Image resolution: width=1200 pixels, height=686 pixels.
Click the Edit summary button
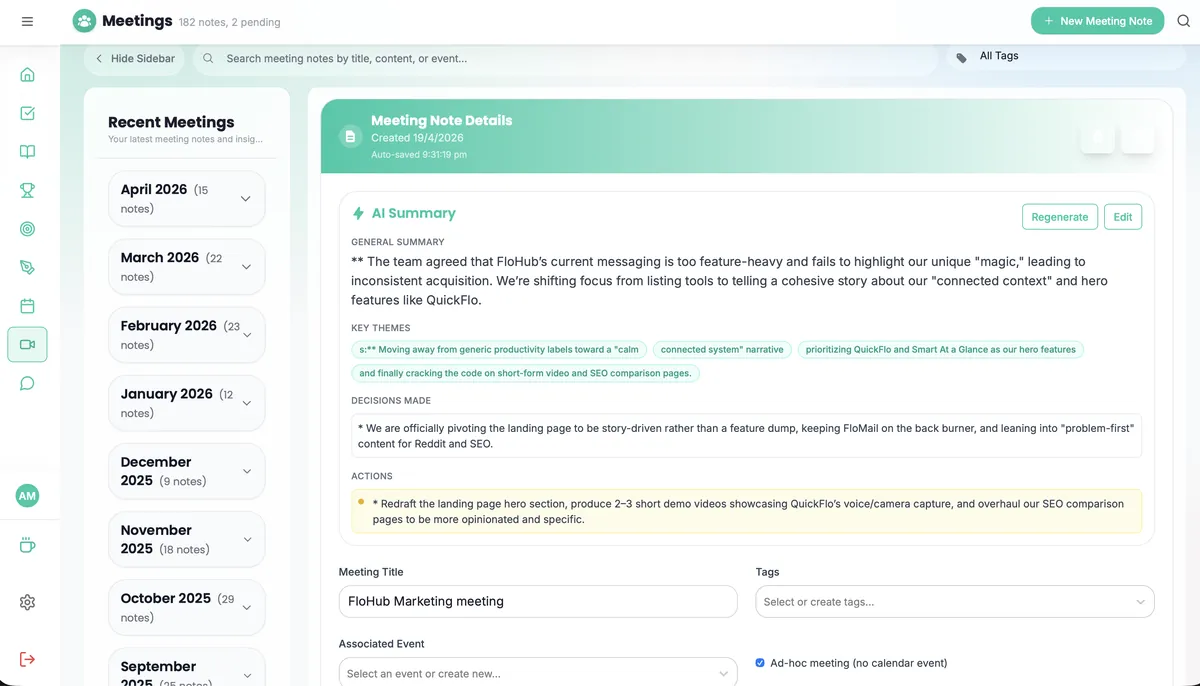(1123, 217)
